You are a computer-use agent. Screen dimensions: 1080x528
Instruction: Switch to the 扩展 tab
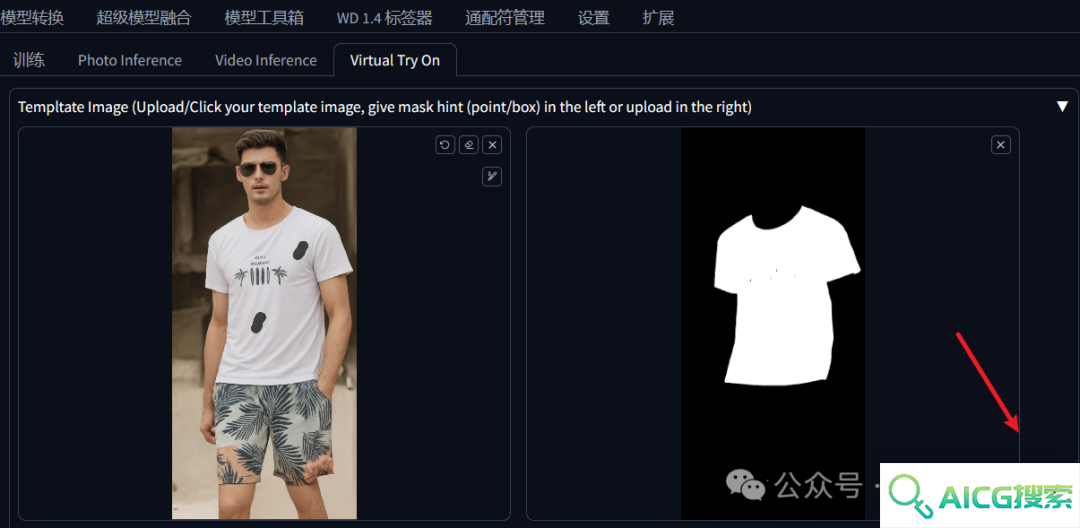click(x=658, y=17)
